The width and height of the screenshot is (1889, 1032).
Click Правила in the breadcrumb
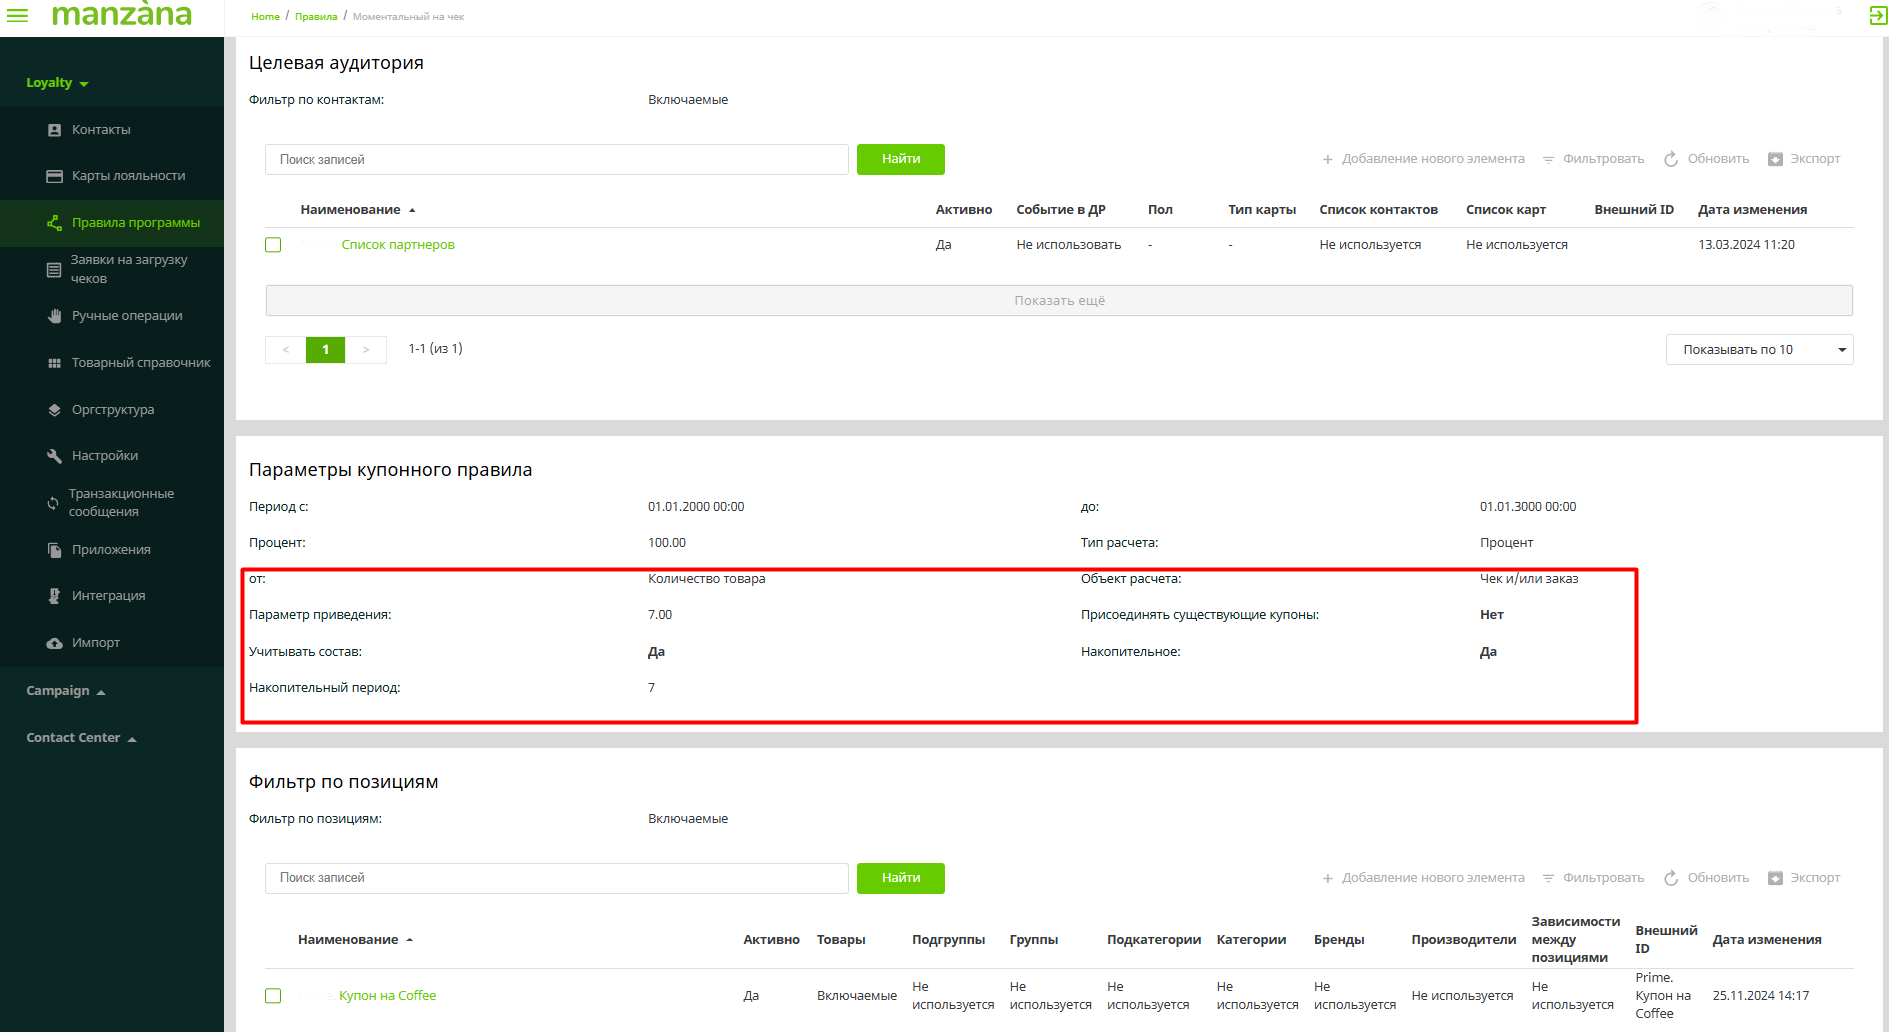point(316,17)
